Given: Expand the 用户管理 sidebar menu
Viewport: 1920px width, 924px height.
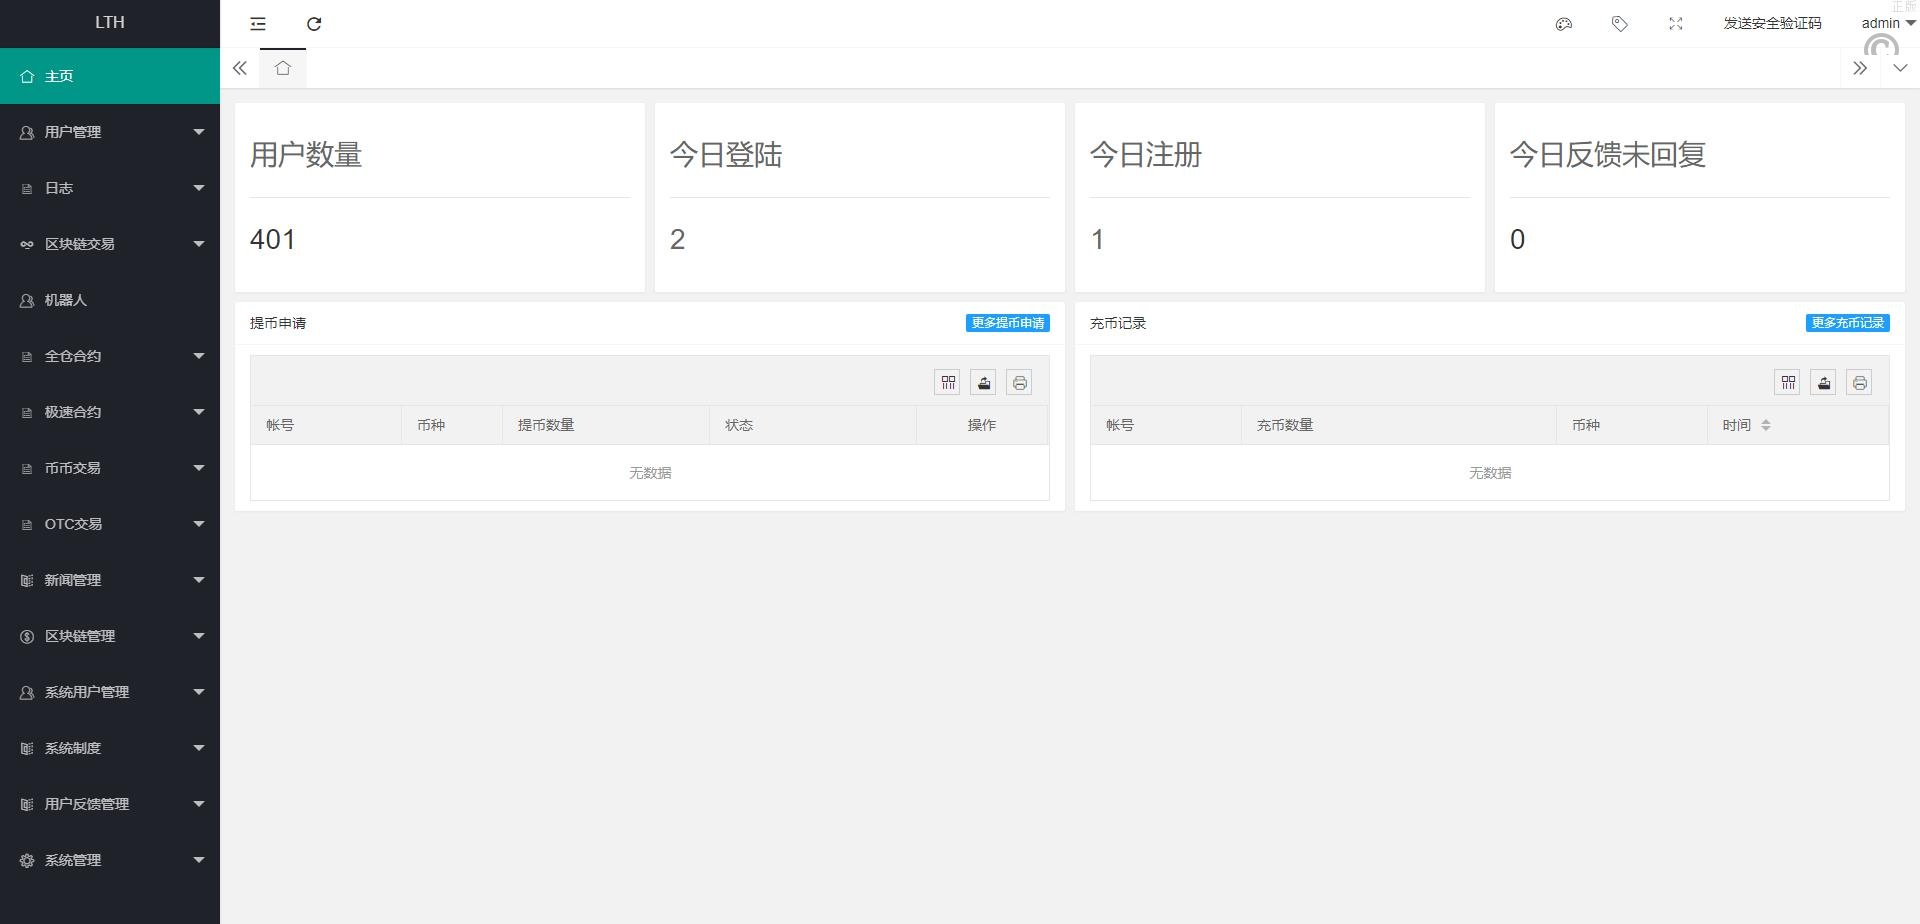Looking at the screenshot, I should 110,132.
